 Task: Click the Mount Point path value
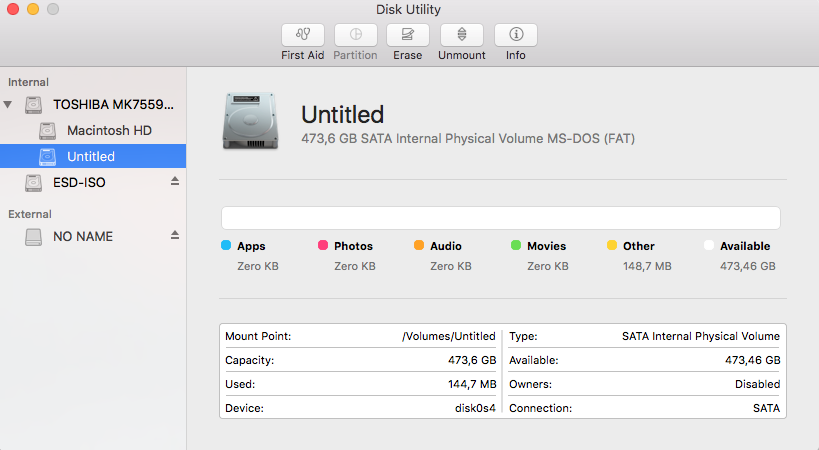pyautogui.click(x=448, y=336)
